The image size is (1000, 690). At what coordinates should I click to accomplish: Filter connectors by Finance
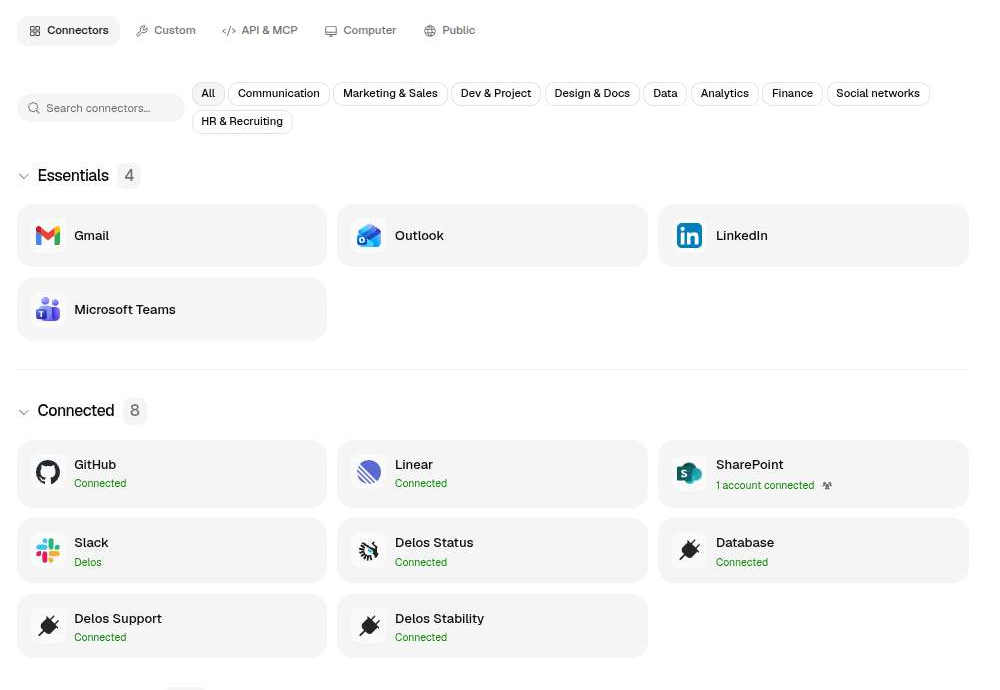coord(792,94)
